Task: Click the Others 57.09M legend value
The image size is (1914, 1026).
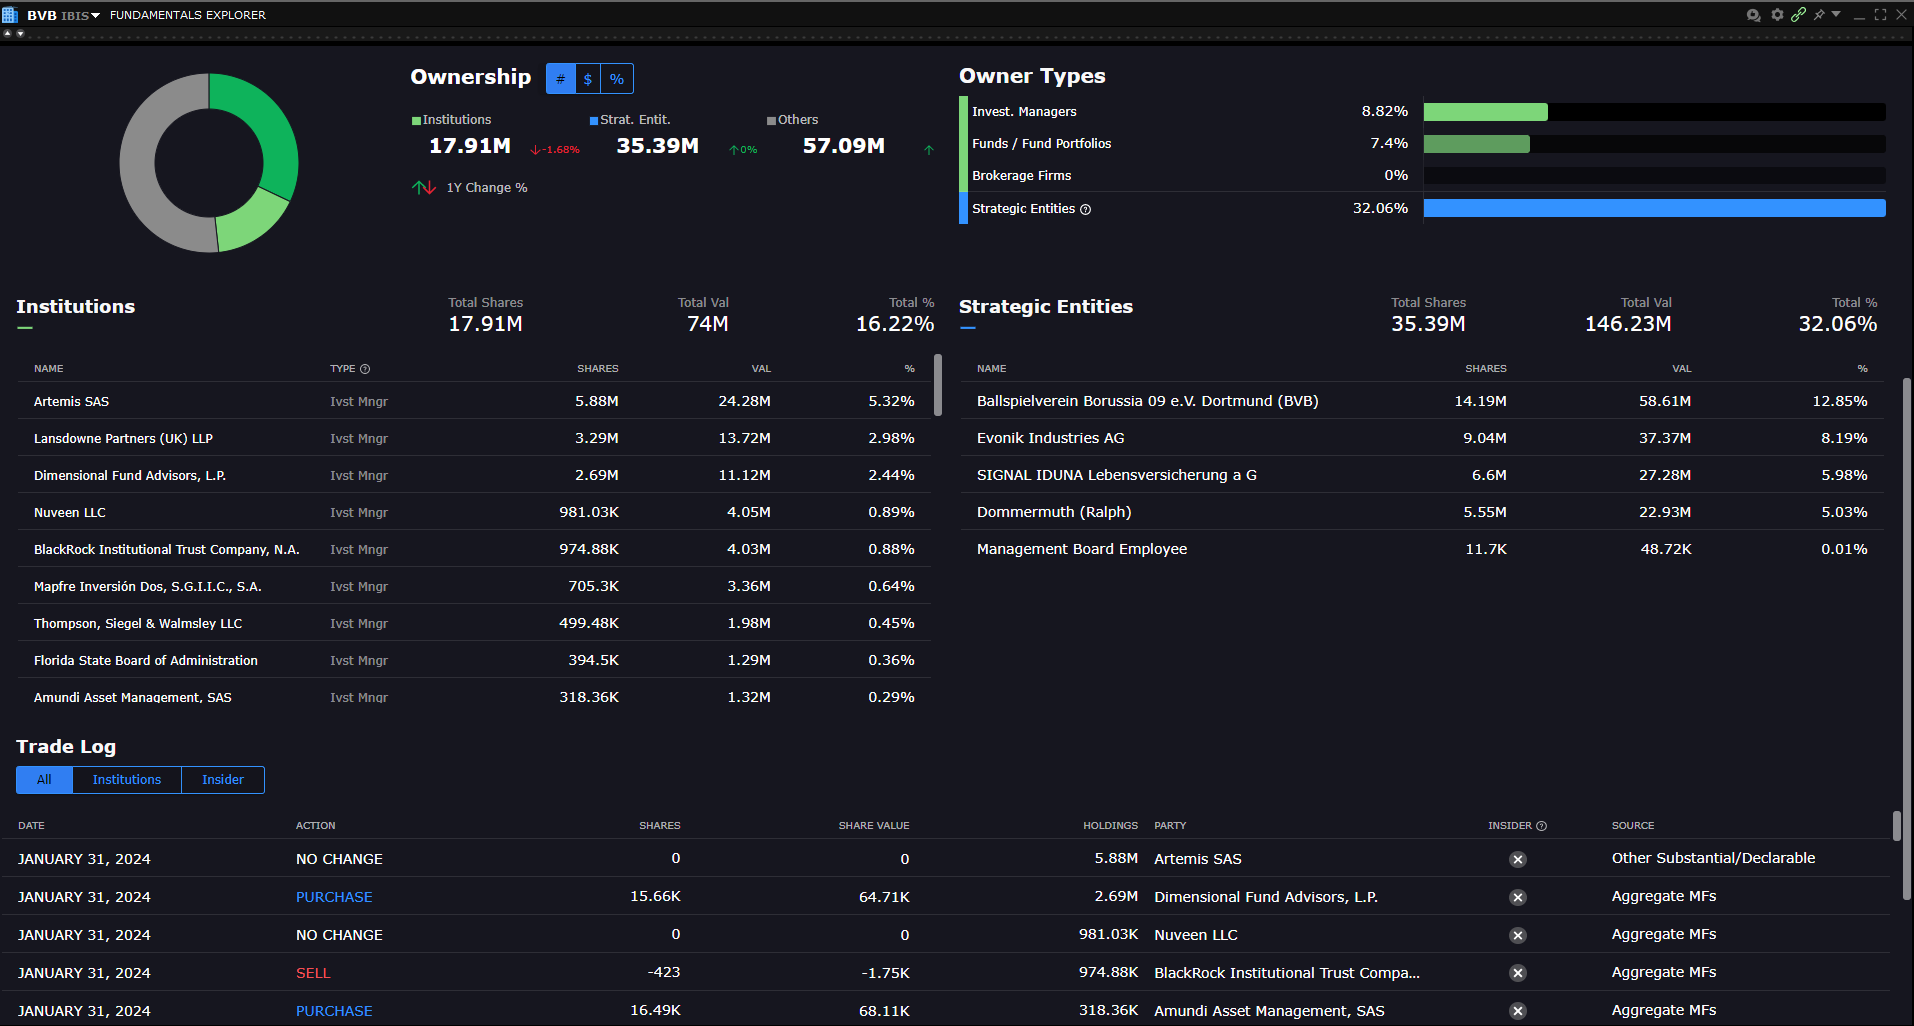Action: pyautogui.click(x=844, y=146)
